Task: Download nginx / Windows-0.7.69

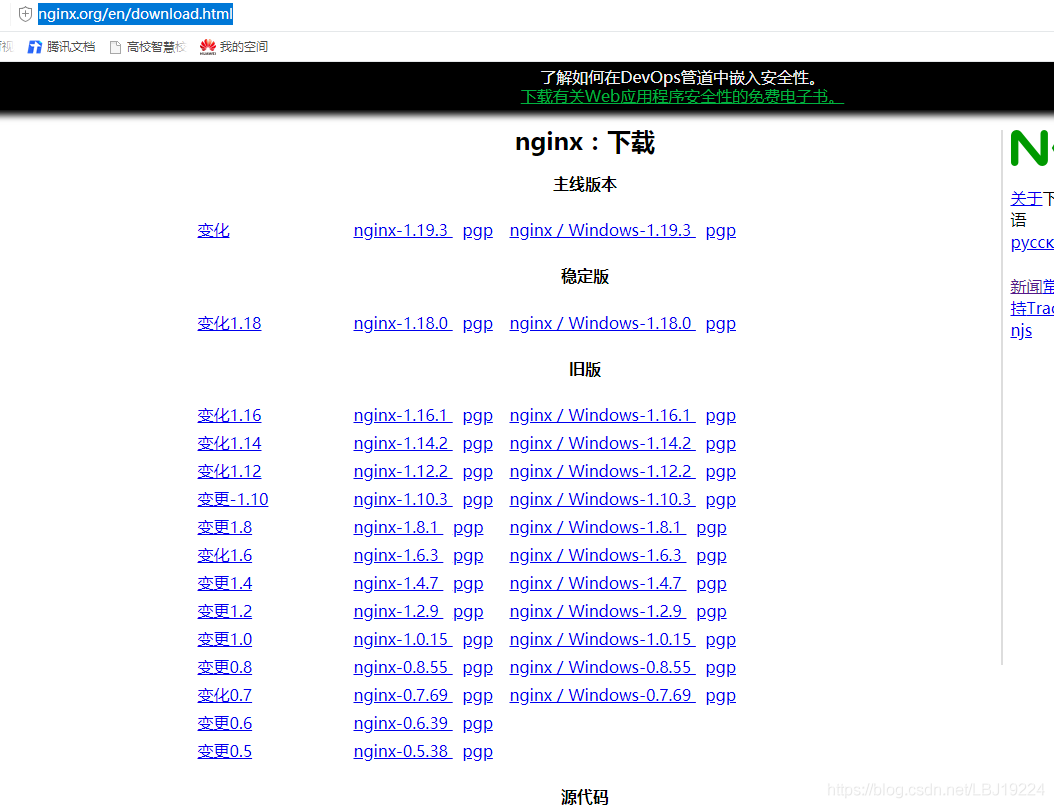Action: (x=602, y=696)
